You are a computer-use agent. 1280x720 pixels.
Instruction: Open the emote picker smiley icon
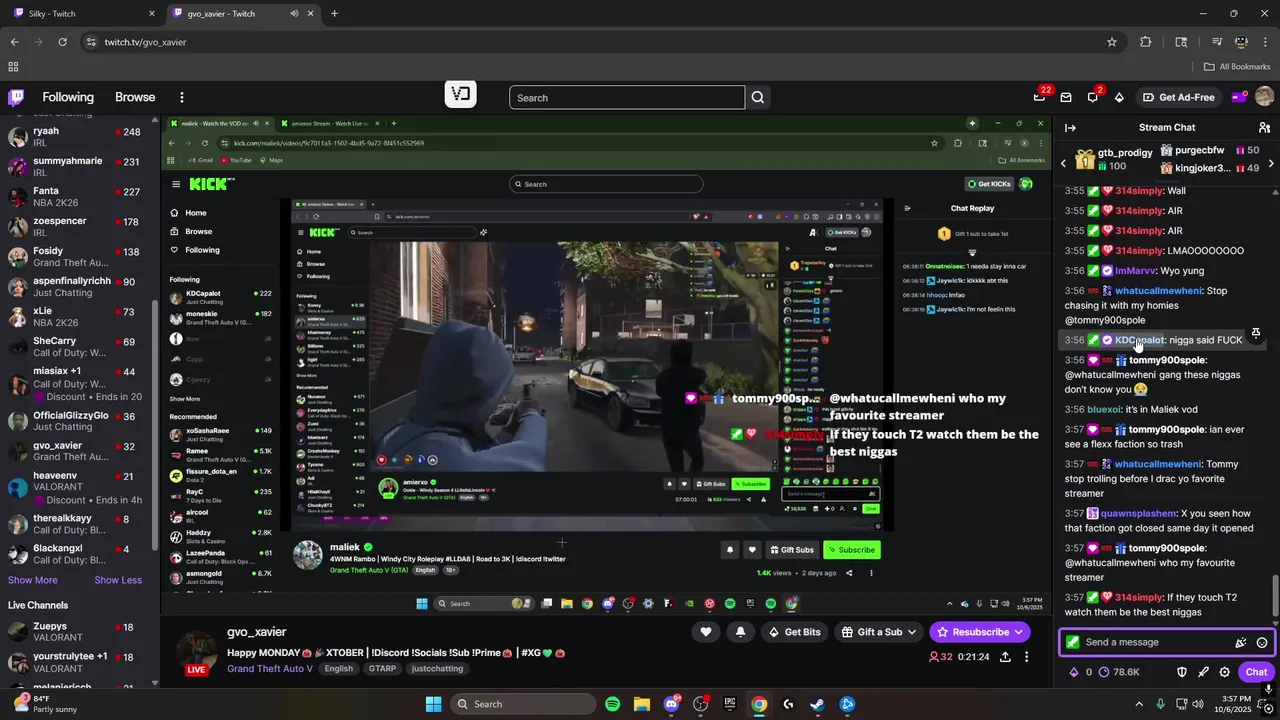click(x=1262, y=643)
